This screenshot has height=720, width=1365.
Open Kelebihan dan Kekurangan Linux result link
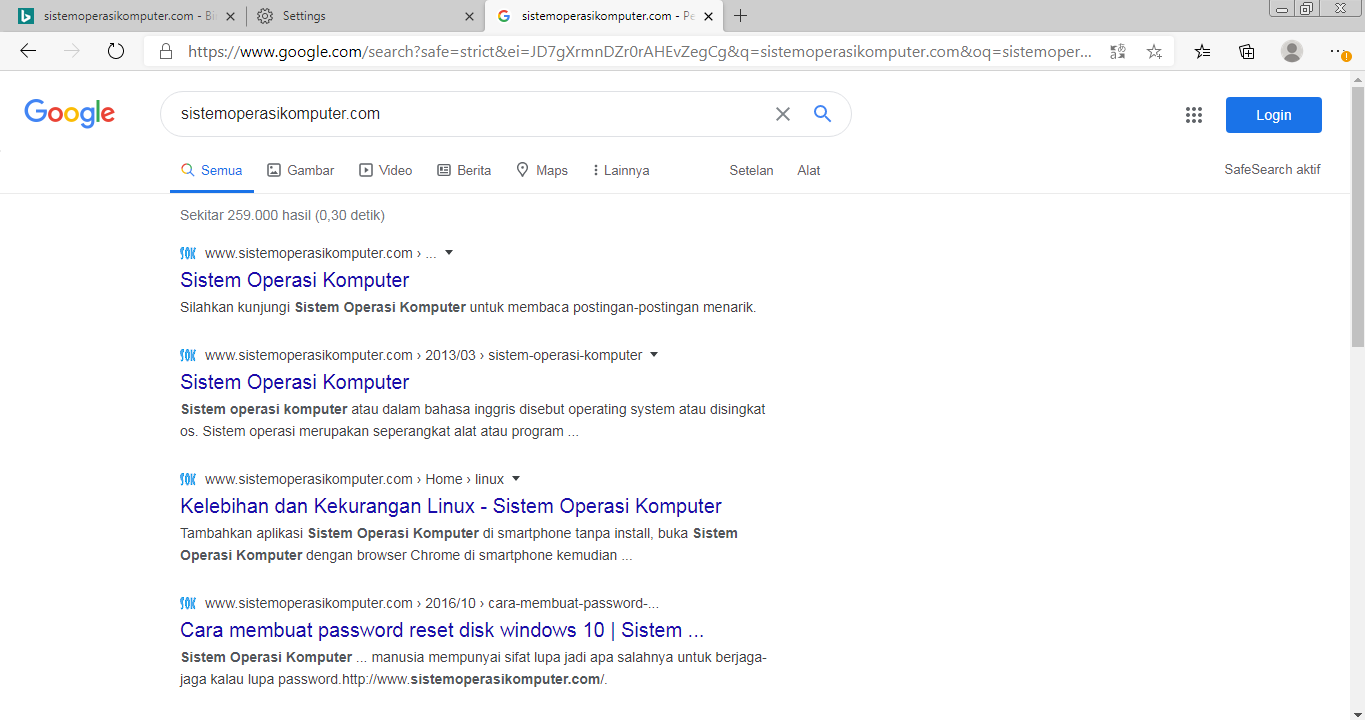tap(451, 506)
